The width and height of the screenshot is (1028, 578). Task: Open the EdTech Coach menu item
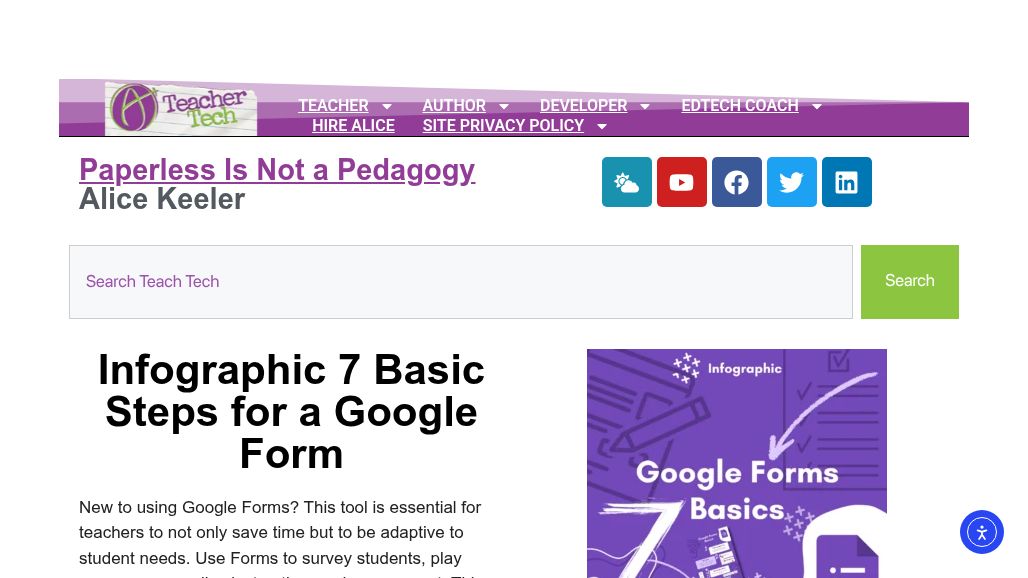(740, 106)
